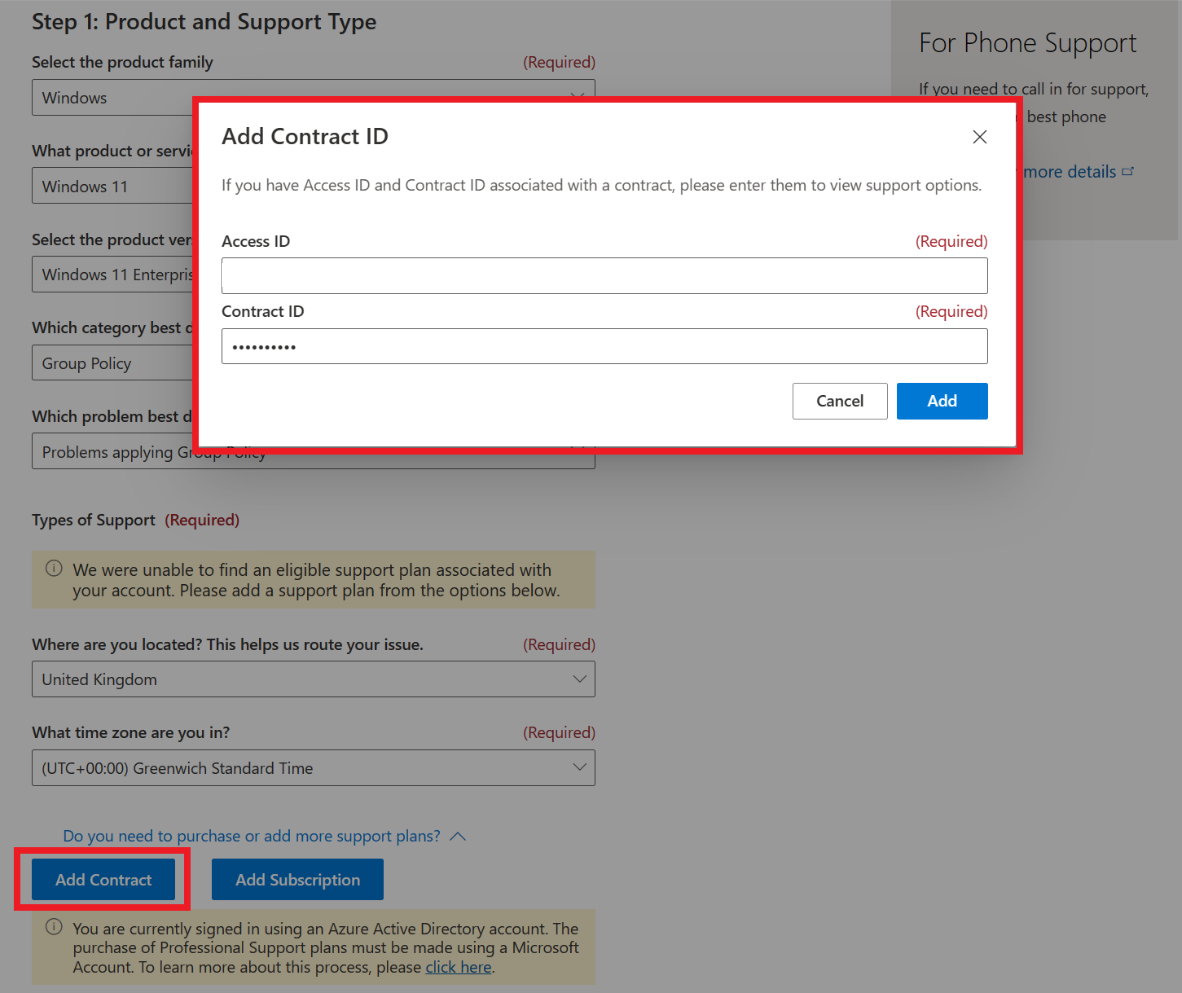Click the Access ID input field
The height and width of the screenshot is (993, 1182).
coord(604,275)
